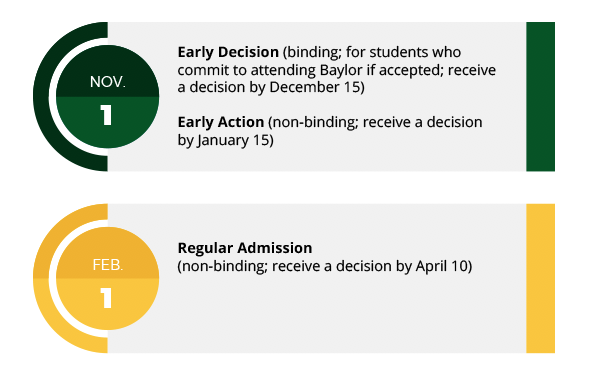Click the gold outer arc ring
Viewport: 598px width, 374px height.
tap(40, 278)
